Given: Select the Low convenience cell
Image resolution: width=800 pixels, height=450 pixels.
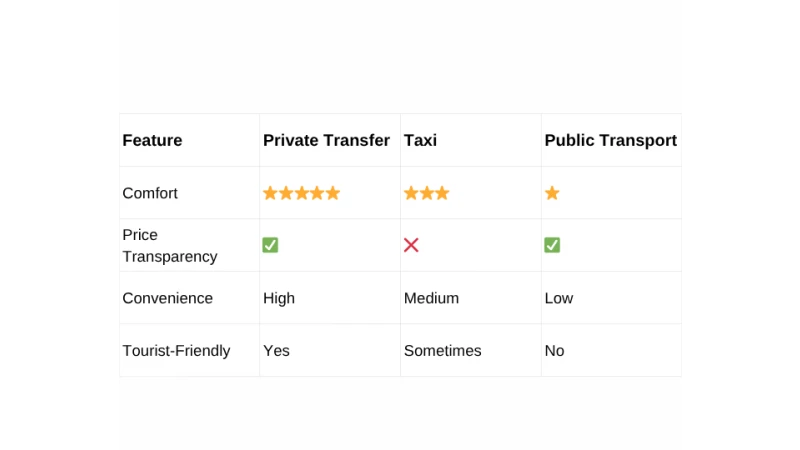Looking at the screenshot, I should (559, 298).
